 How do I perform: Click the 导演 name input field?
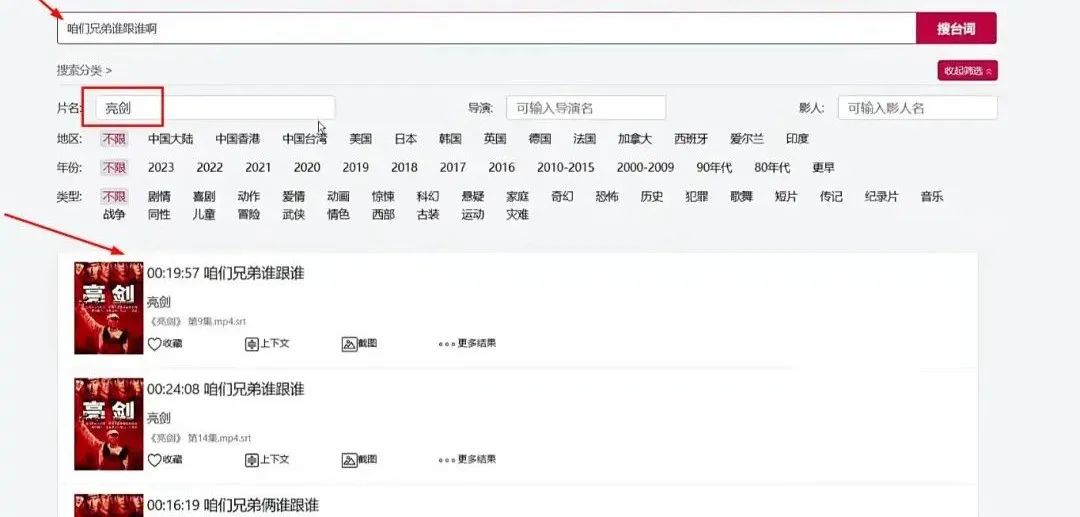coord(586,108)
